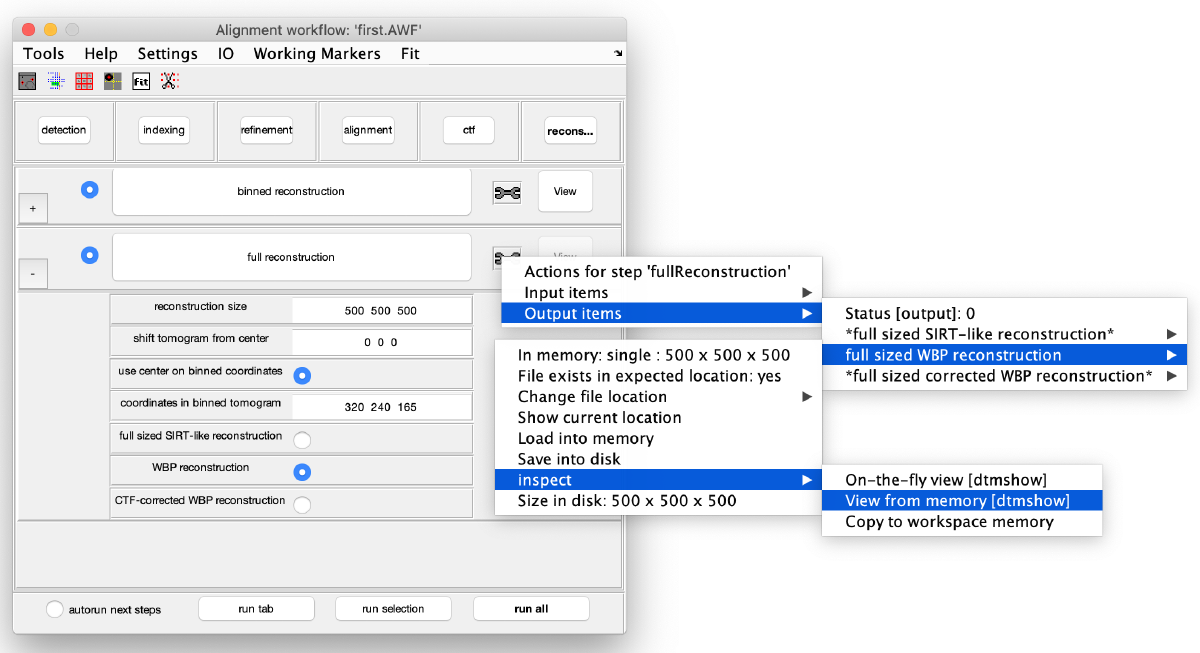Viewport: 1200px width, 653px height.
Task: Select the detection toolbar icon
Action: coord(27,80)
